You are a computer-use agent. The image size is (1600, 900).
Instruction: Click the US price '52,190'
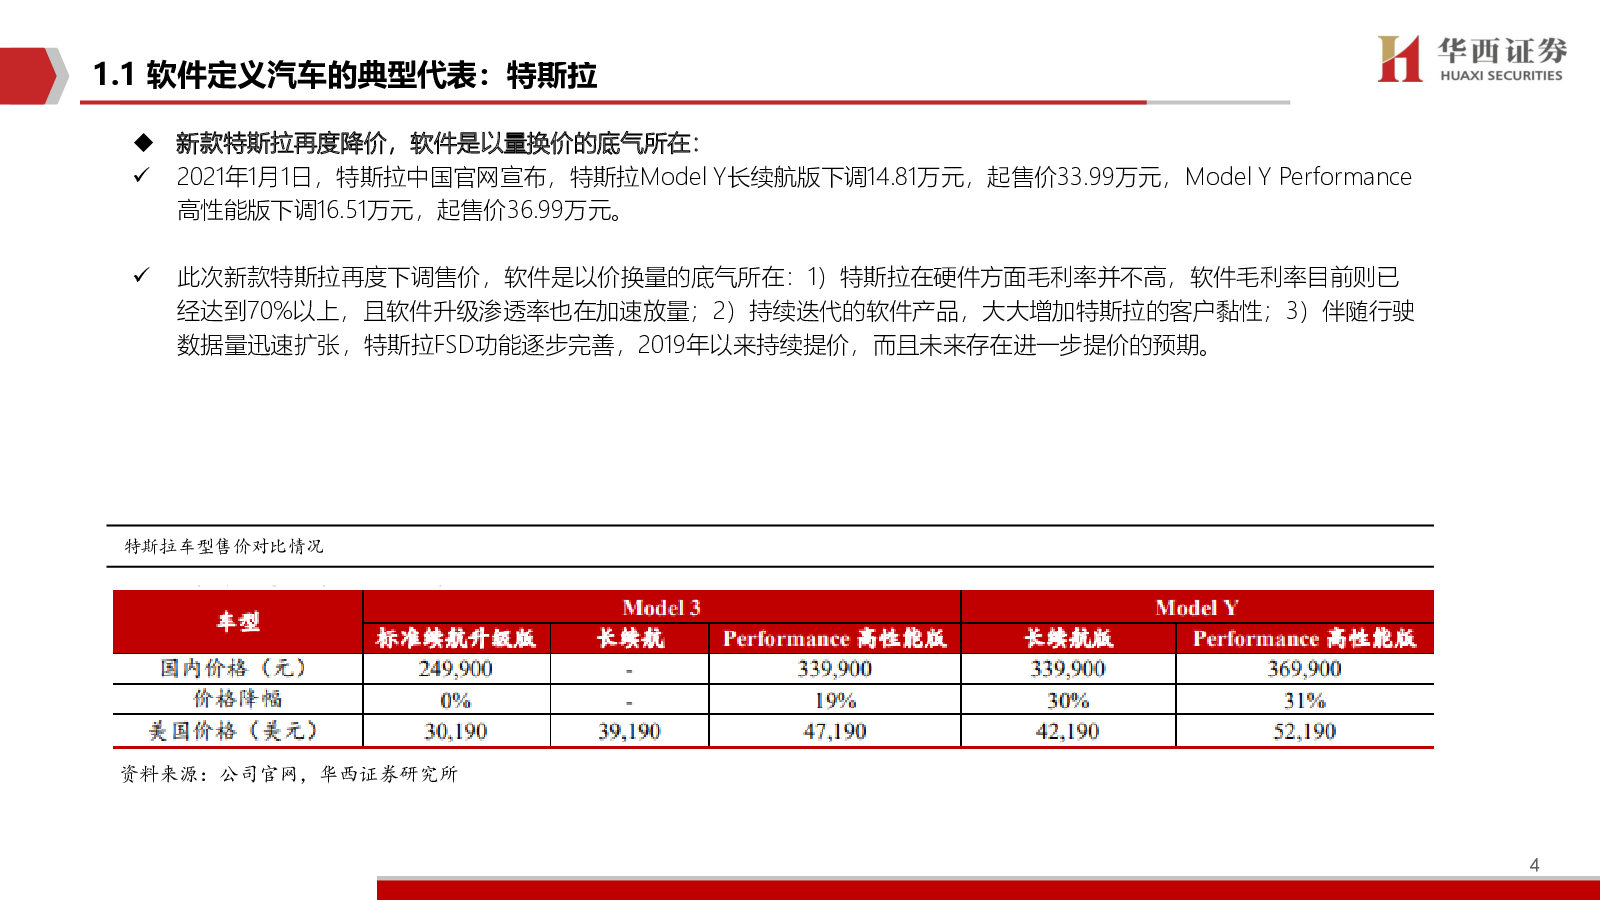[1305, 731]
